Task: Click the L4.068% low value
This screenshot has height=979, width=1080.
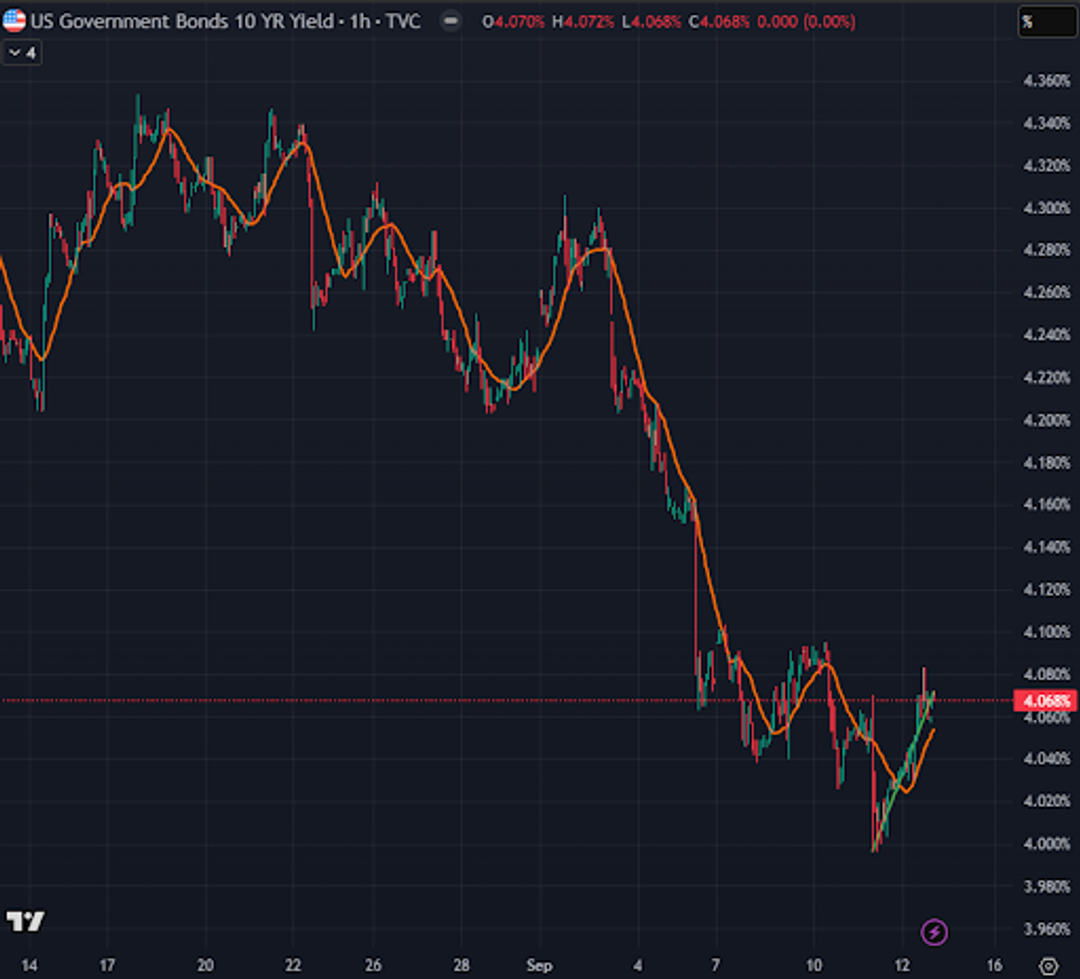Action: 651,22
